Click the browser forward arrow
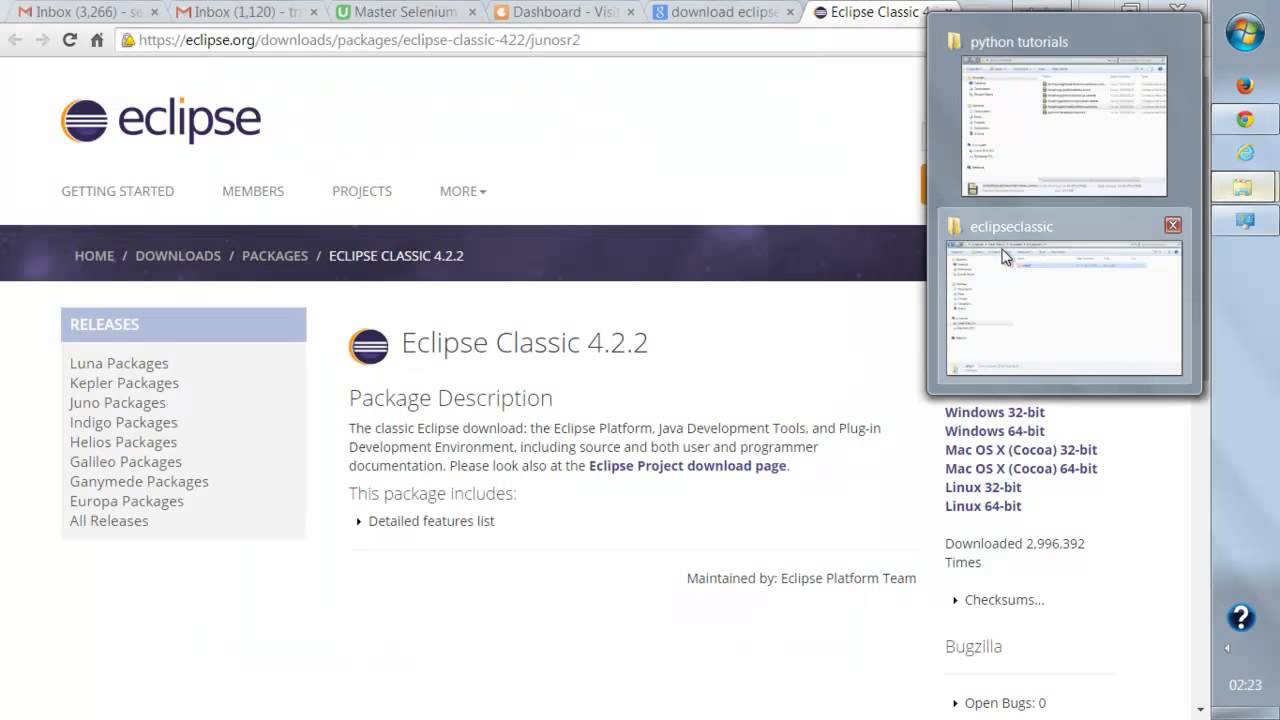 pos(42,40)
